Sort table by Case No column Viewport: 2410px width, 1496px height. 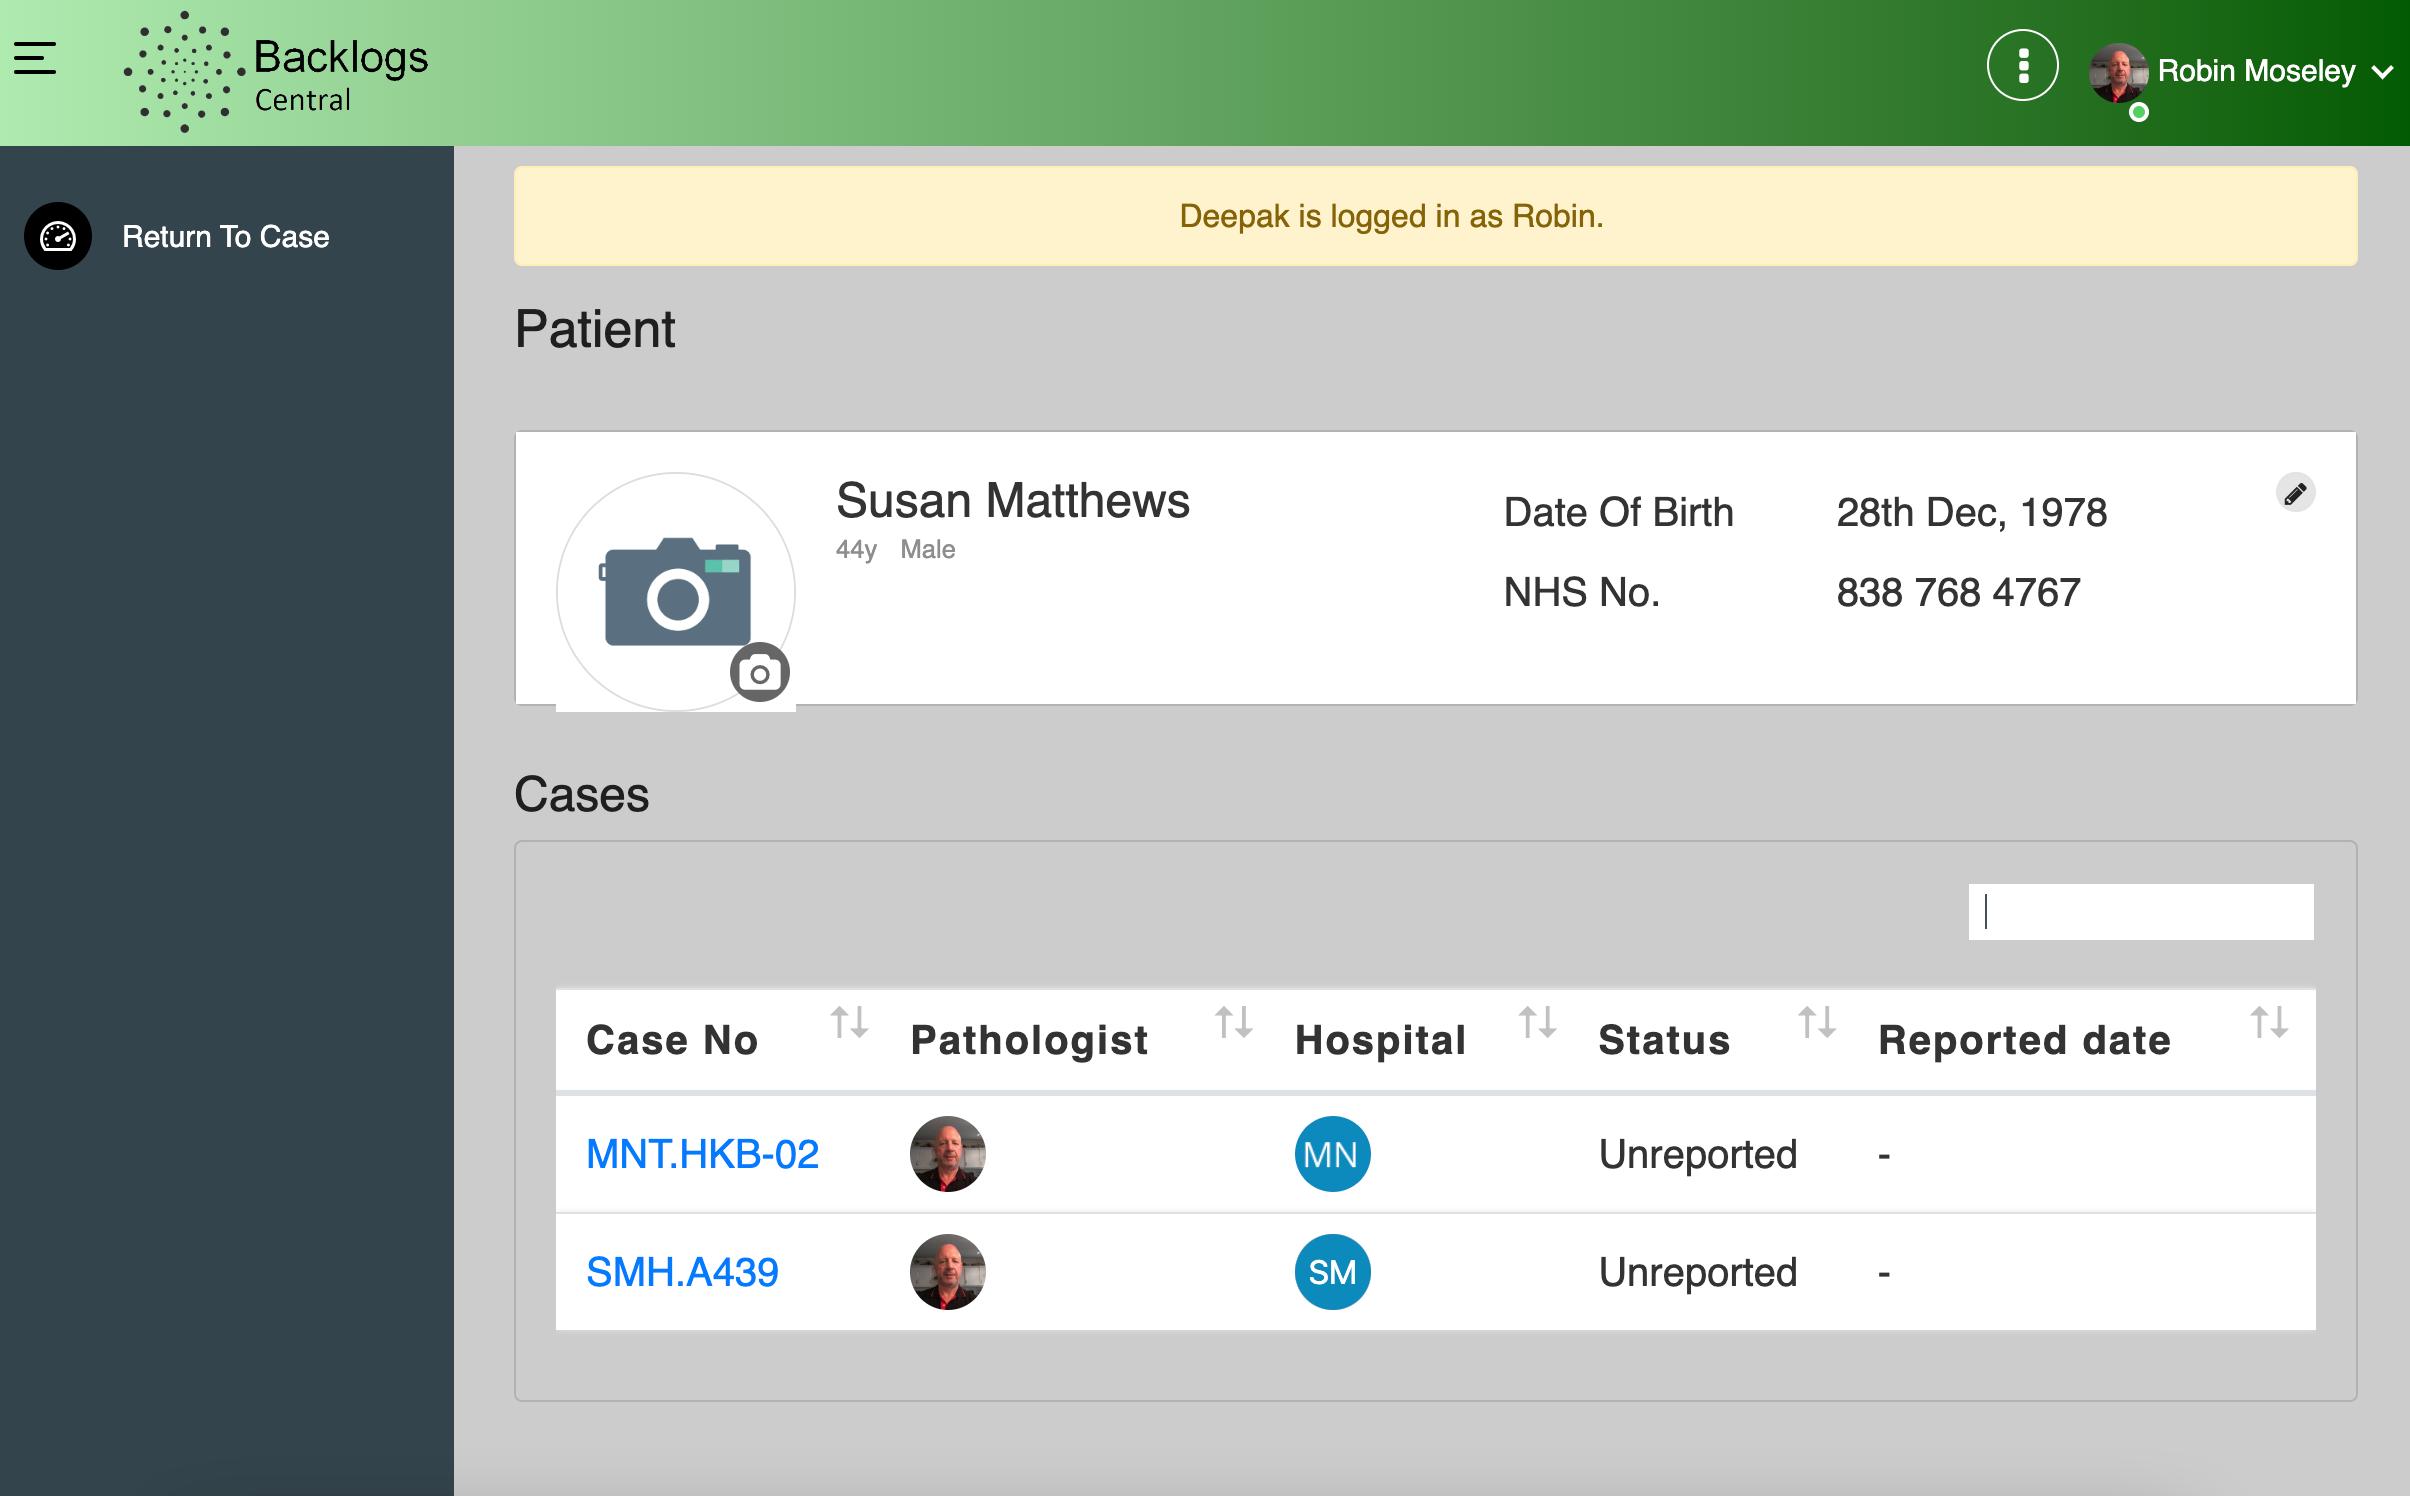(849, 1023)
